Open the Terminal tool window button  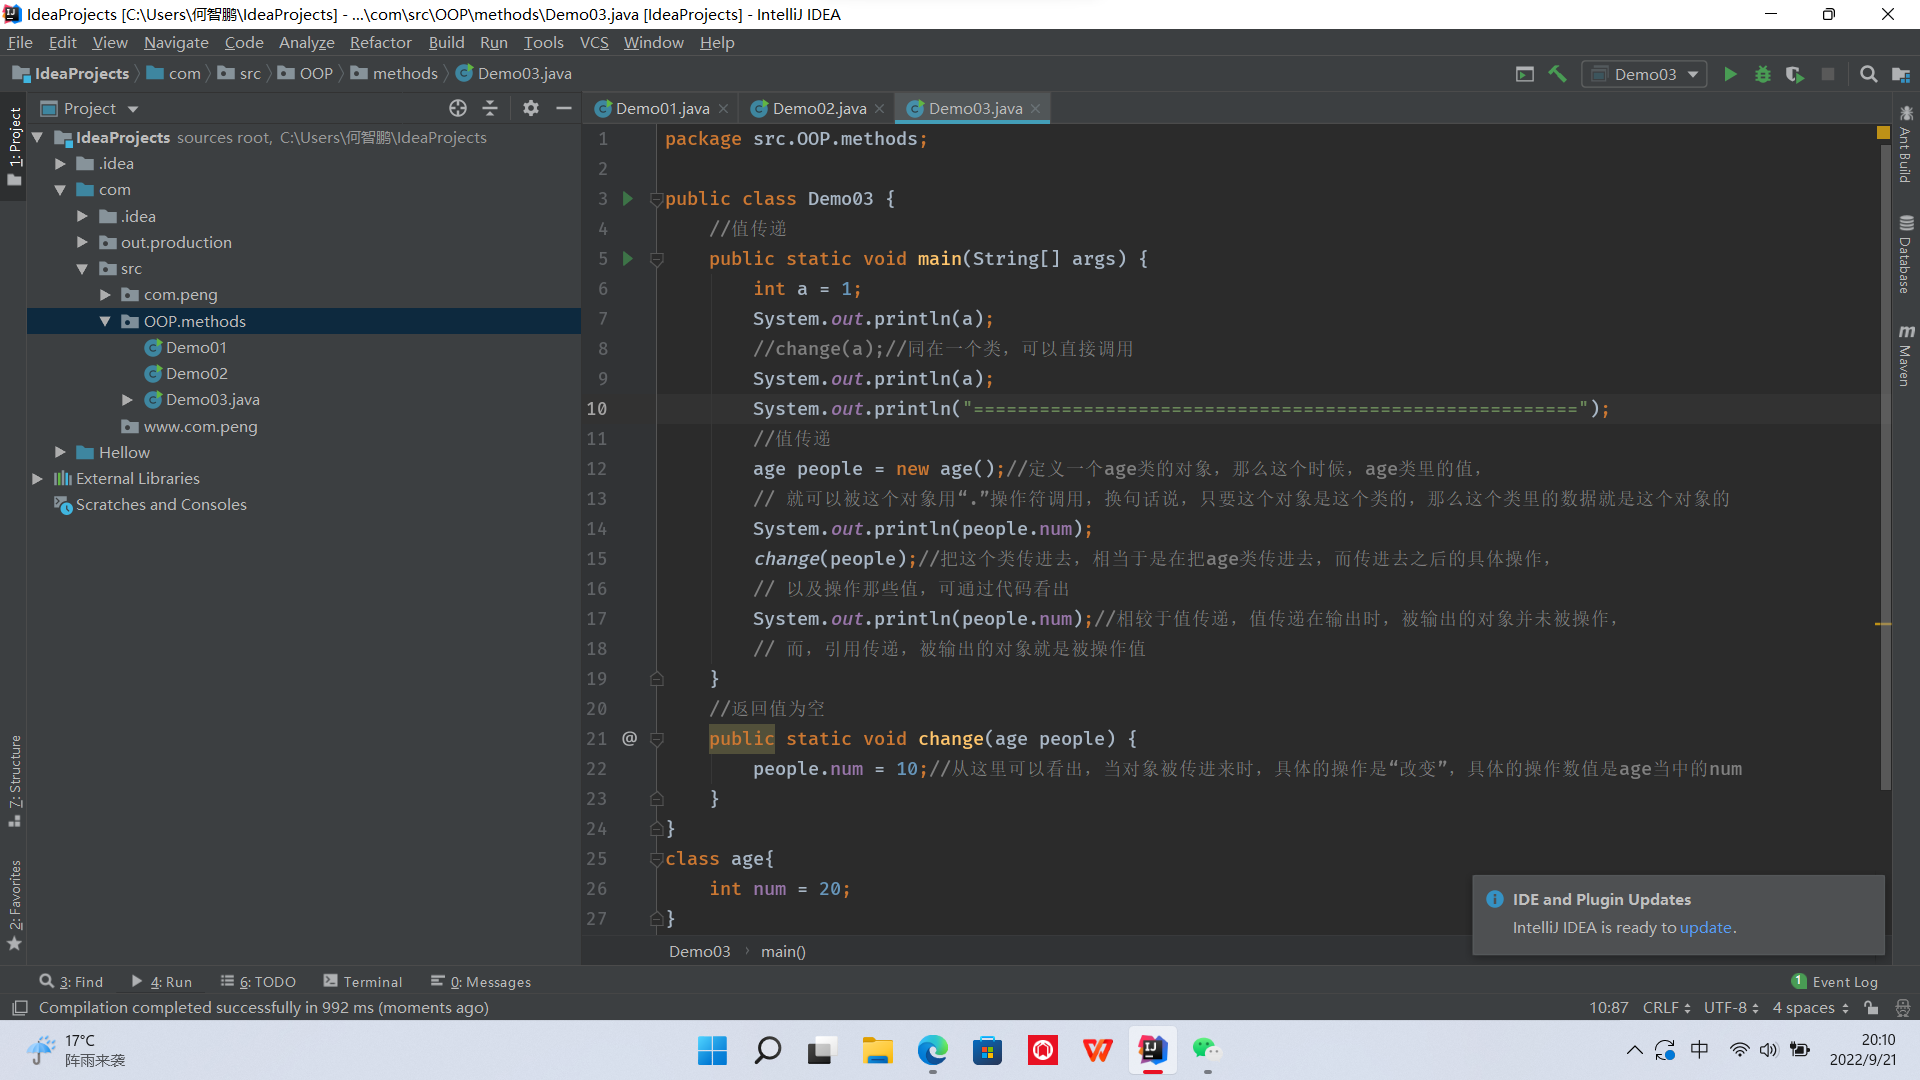(362, 982)
